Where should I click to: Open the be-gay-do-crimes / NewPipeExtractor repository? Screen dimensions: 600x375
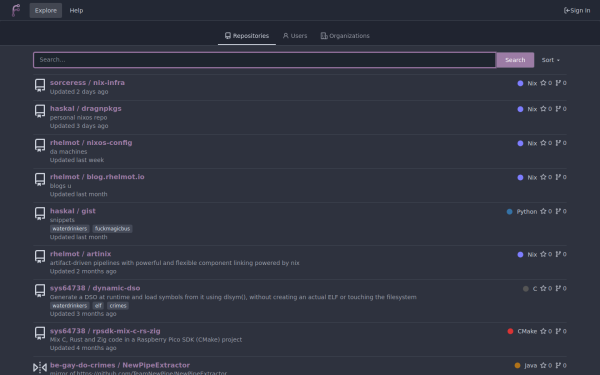[120, 365]
